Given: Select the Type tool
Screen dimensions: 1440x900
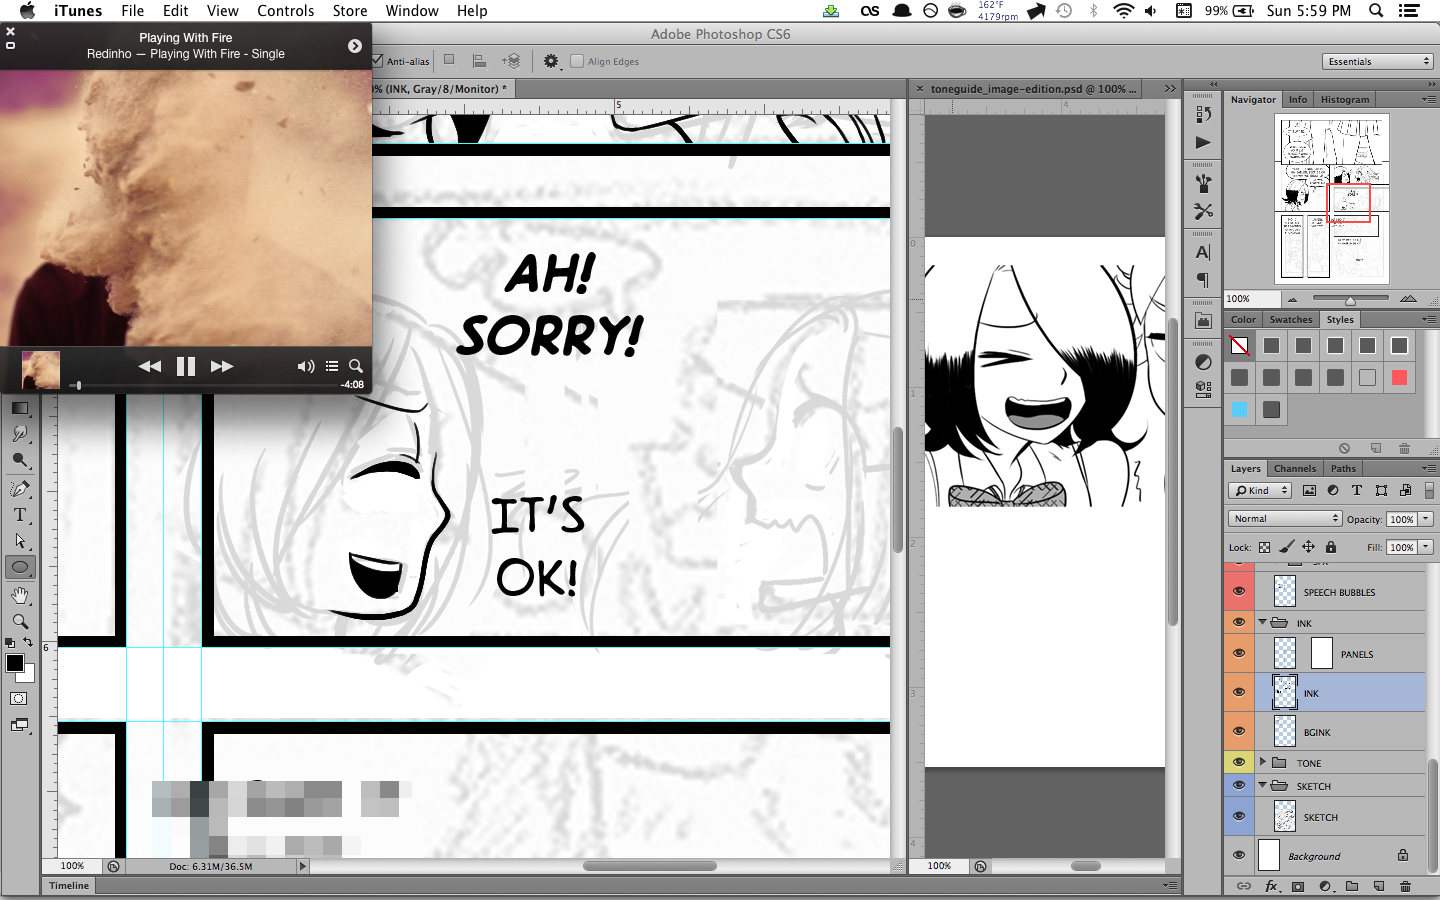Looking at the screenshot, I should tap(20, 515).
